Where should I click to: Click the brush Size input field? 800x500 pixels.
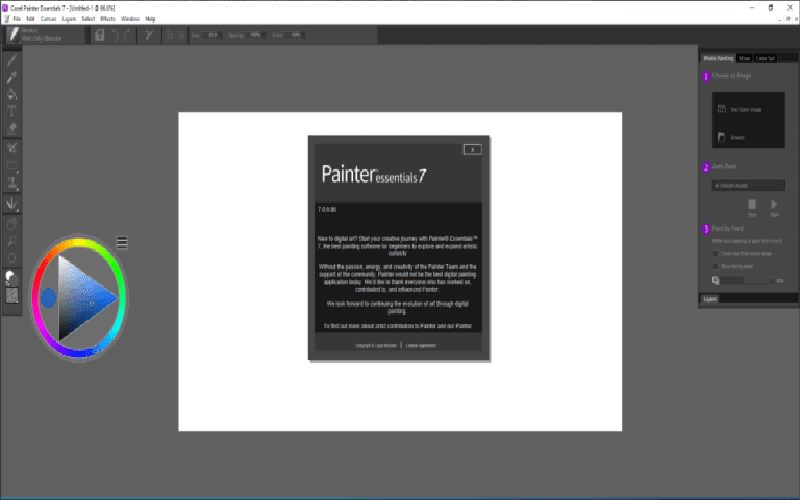point(210,35)
